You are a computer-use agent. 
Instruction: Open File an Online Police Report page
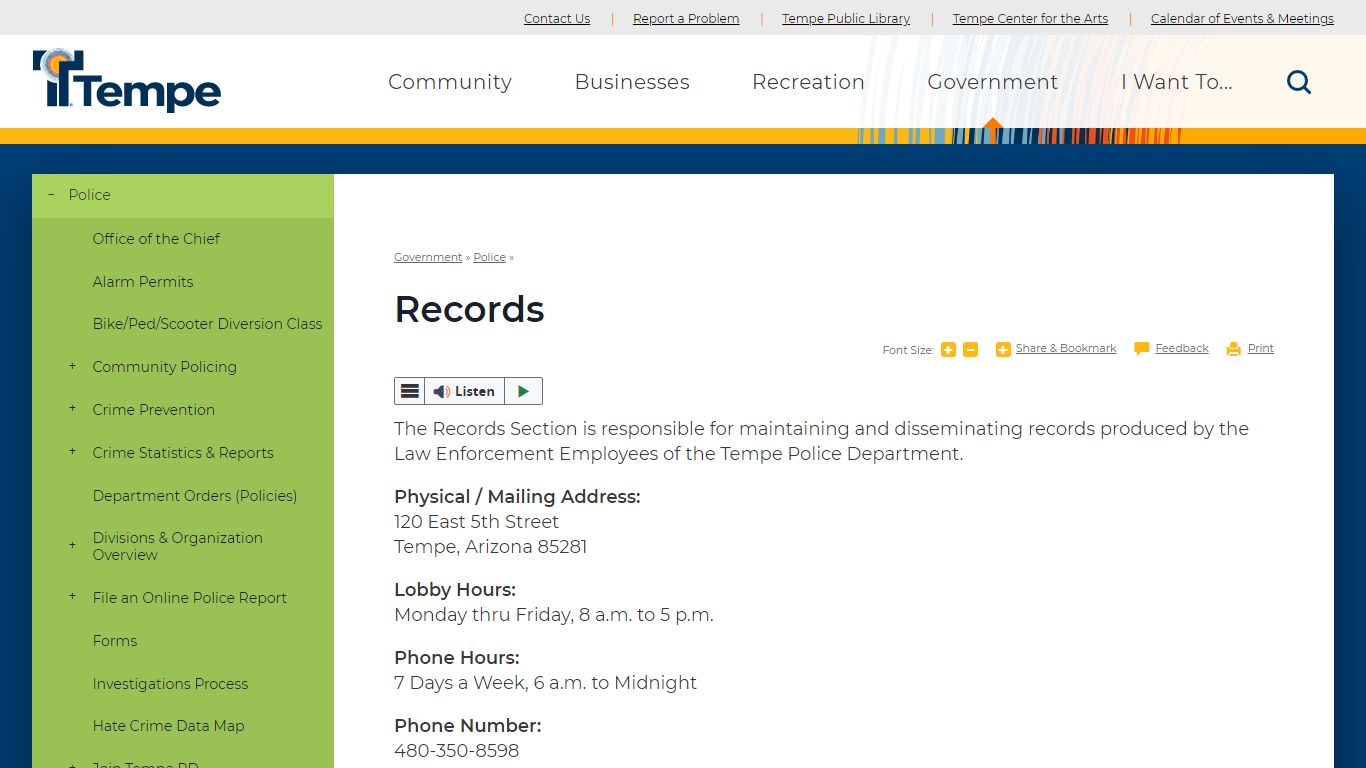(x=190, y=597)
